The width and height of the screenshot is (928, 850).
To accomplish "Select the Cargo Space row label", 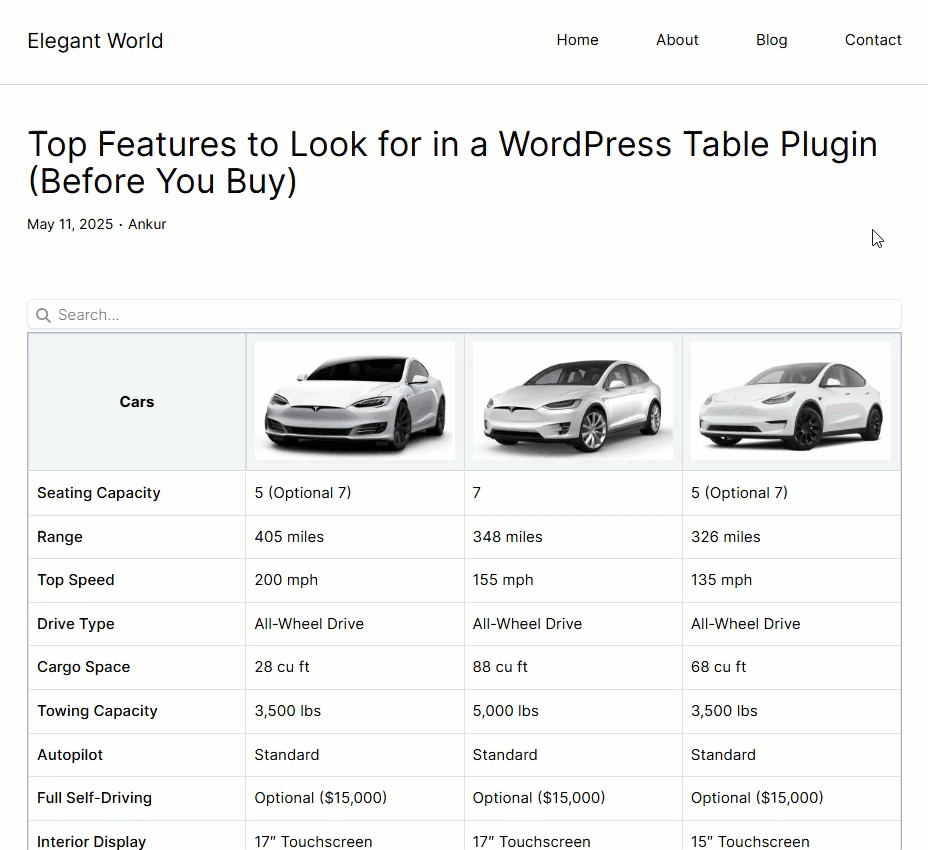I will [83, 667].
